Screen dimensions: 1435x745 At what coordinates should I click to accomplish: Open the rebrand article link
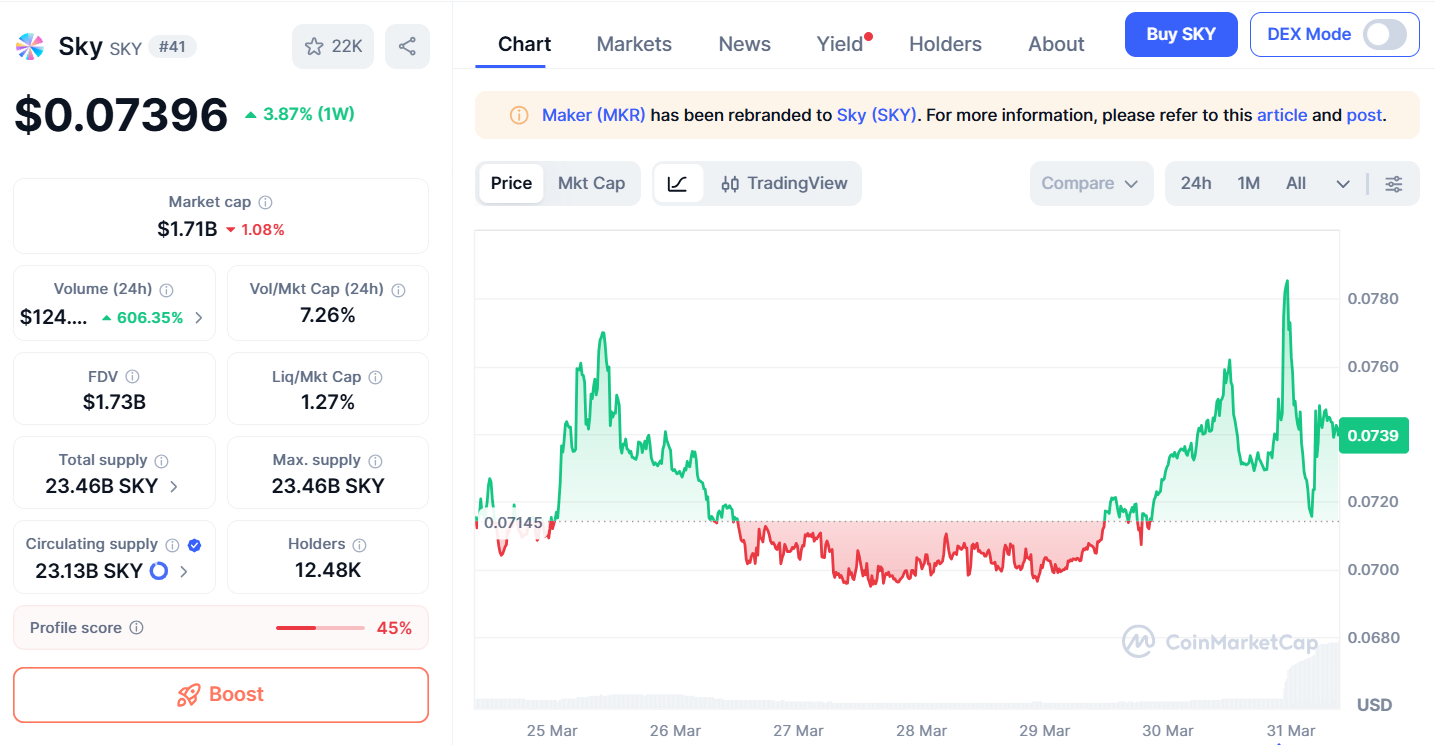point(1282,115)
